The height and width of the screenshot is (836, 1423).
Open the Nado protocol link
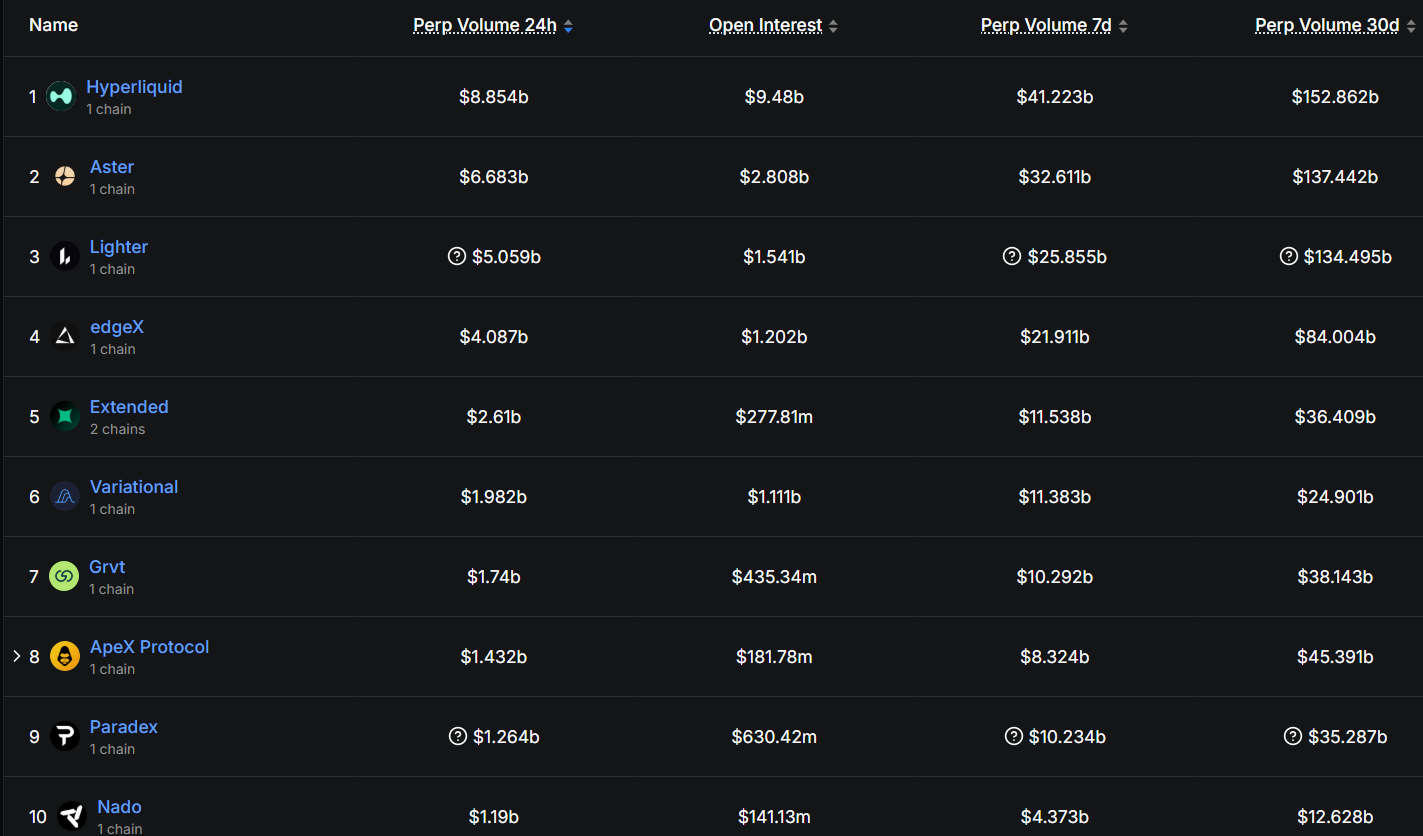[x=119, y=807]
